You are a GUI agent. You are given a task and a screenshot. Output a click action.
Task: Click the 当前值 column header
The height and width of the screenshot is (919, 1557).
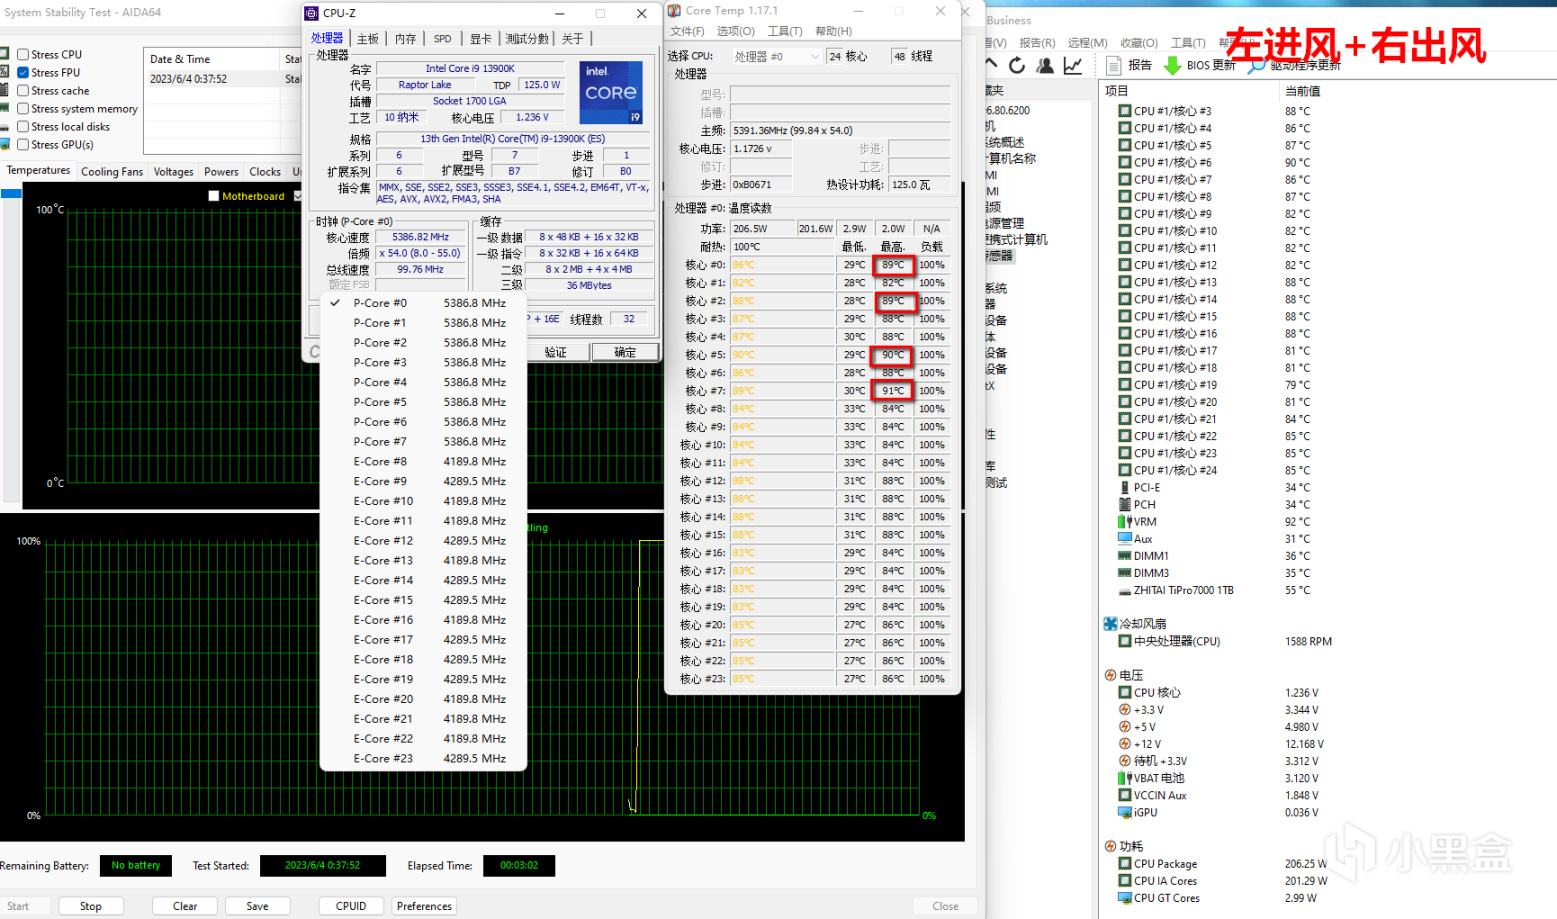(1302, 91)
